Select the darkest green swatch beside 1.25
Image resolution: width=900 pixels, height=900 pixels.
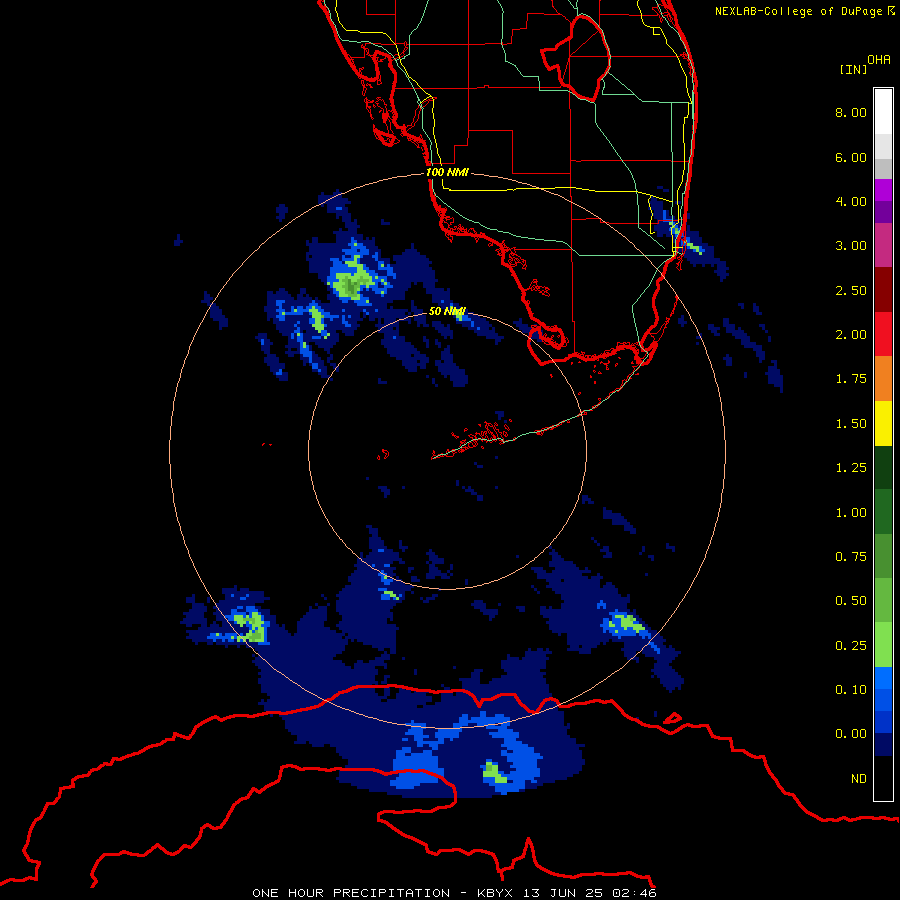(x=883, y=468)
